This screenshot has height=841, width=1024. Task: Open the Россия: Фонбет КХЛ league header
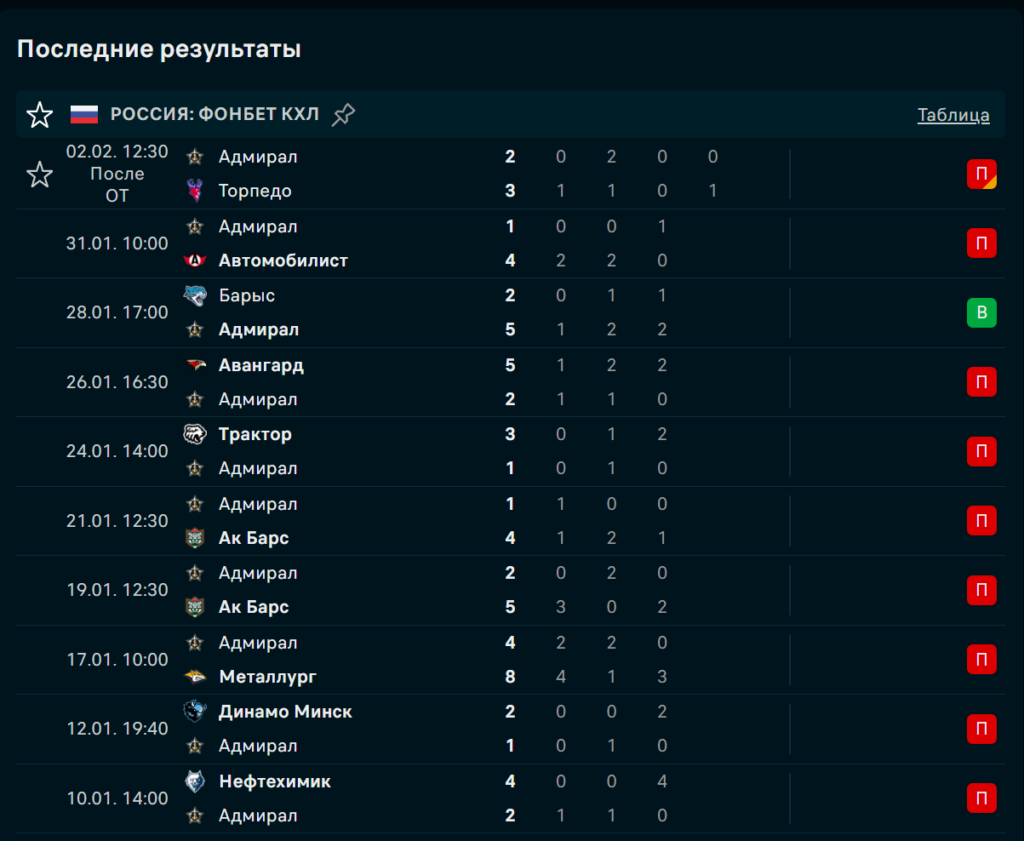click(x=214, y=115)
